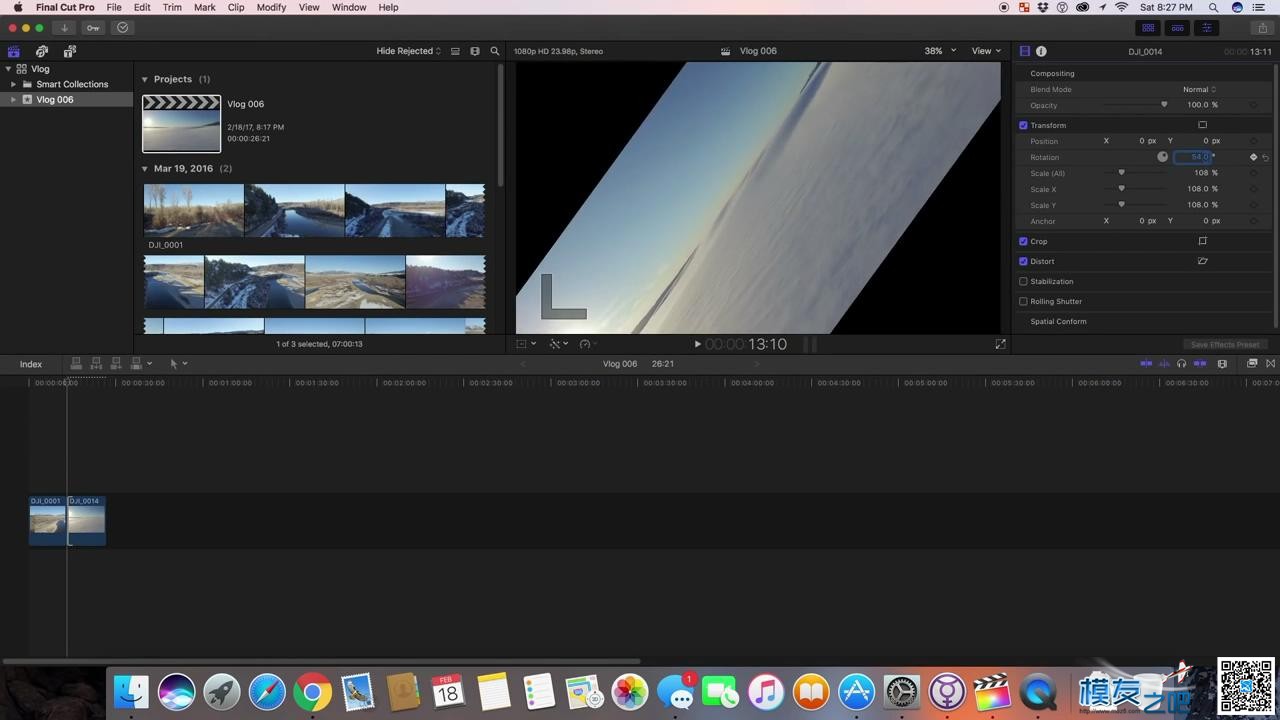Open the viewer View dropdown
The height and width of the screenshot is (720, 1280).
[986, 51]
